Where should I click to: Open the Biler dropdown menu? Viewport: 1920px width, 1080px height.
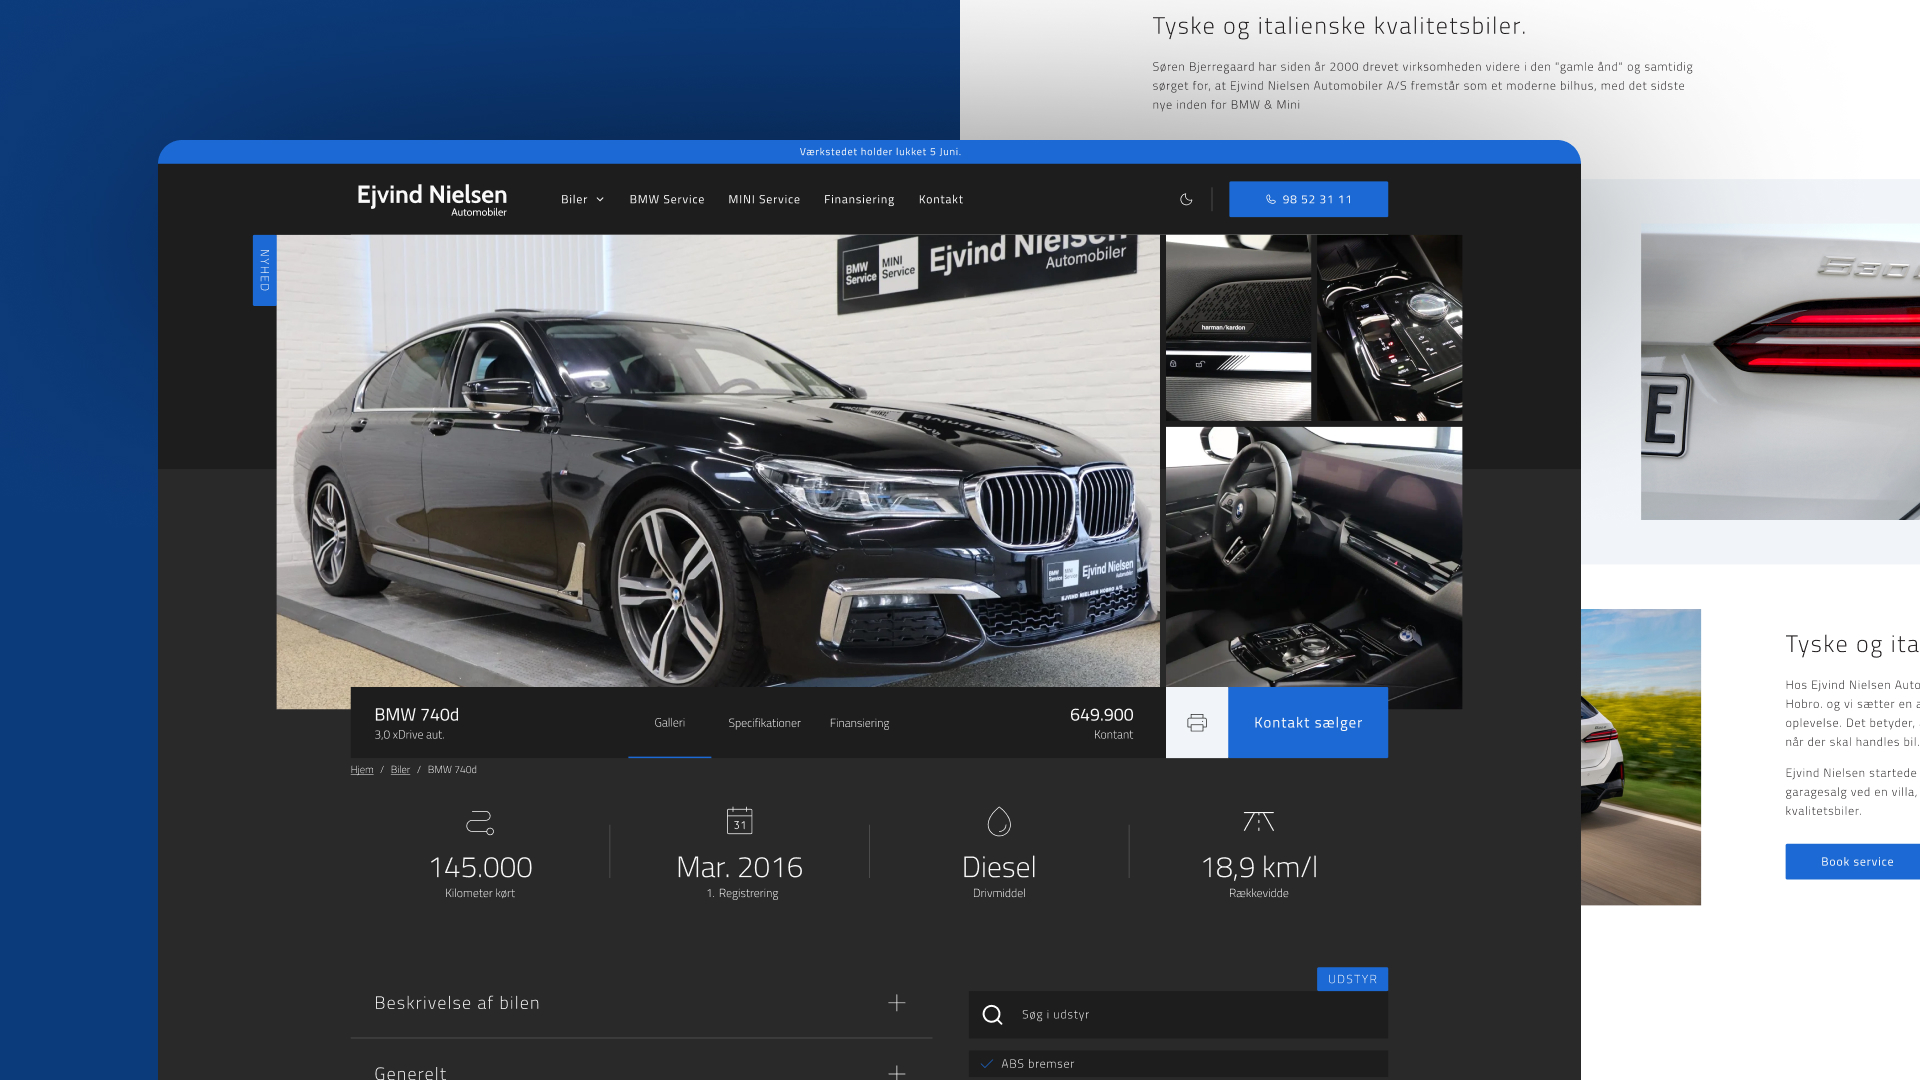582,199
